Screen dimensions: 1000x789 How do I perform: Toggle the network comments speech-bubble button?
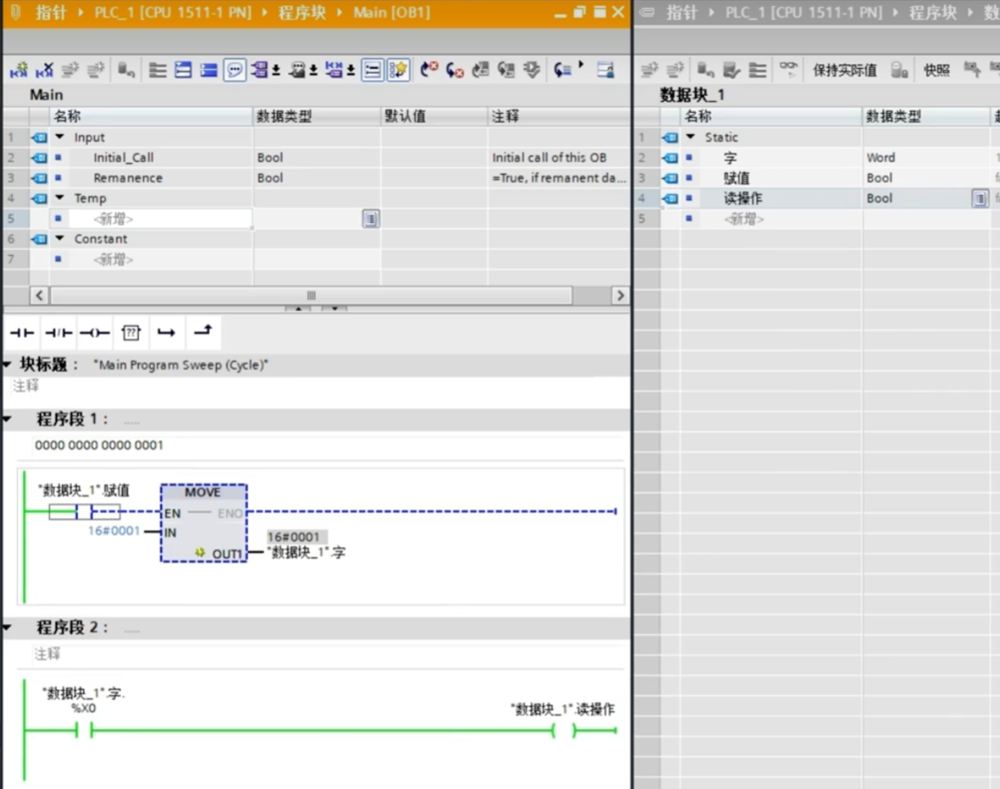click(x=234, y=70)
